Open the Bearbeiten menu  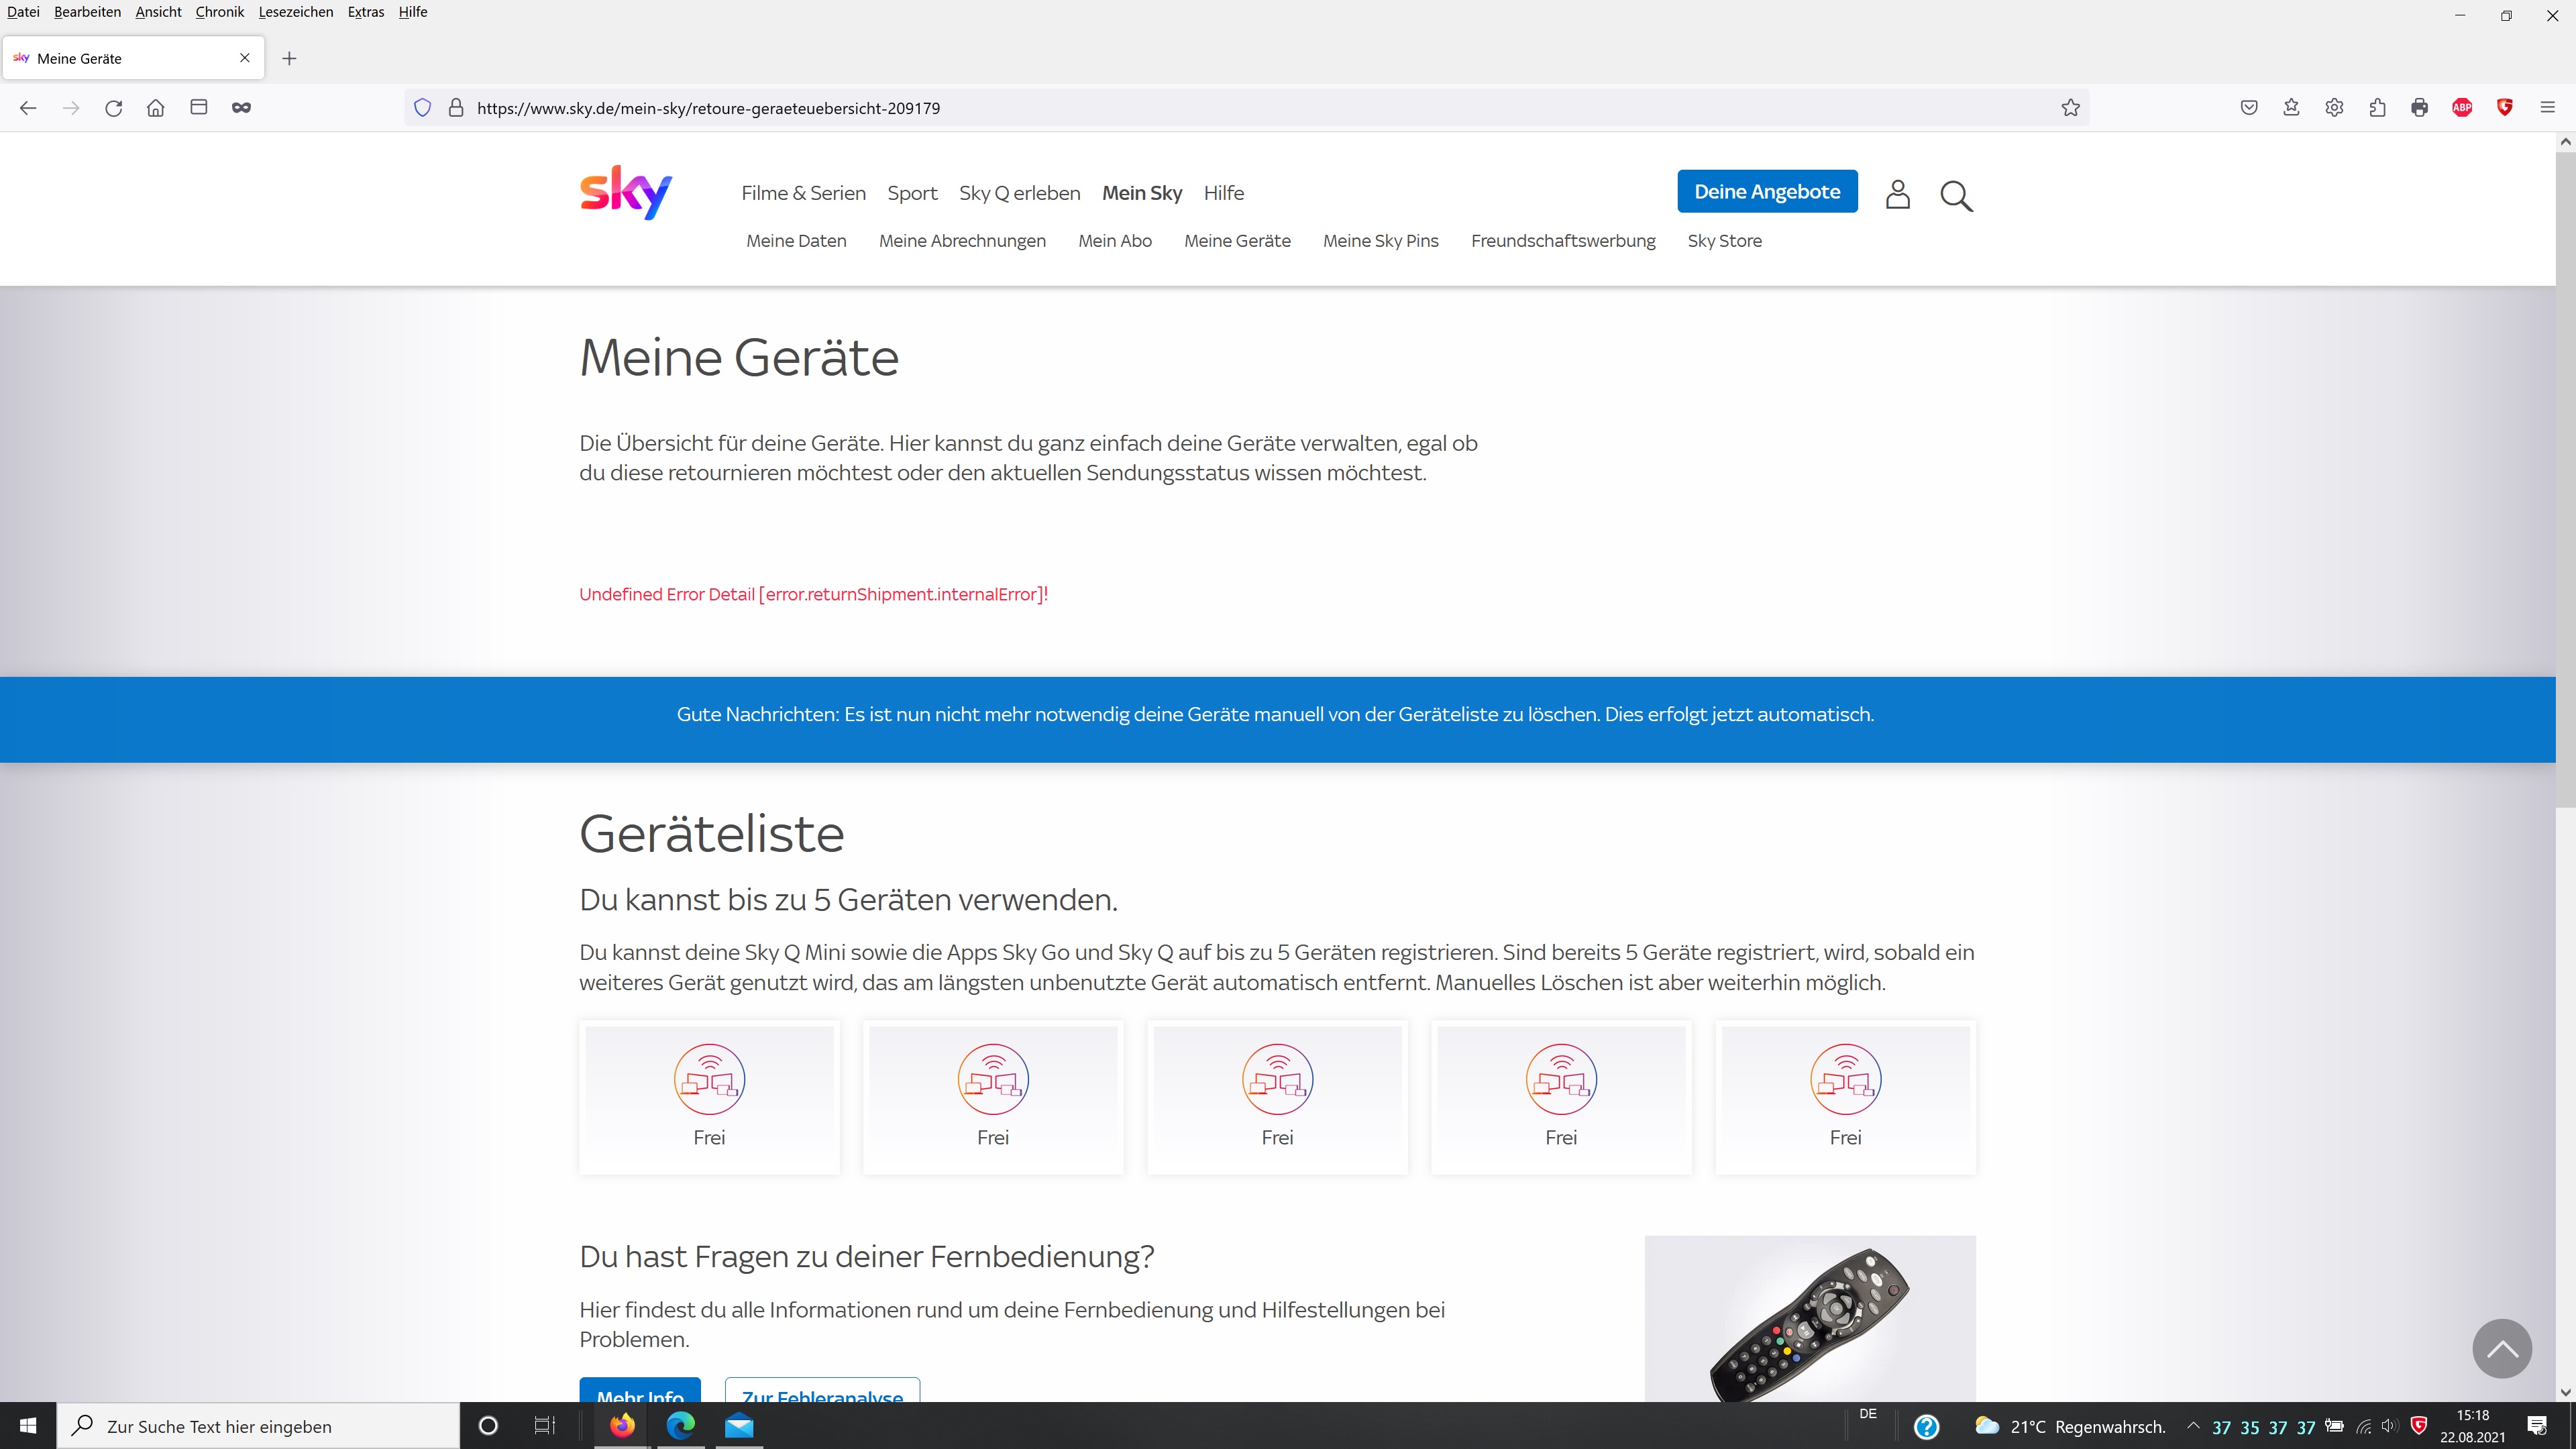pyautogui.click(x=87, y=12)
